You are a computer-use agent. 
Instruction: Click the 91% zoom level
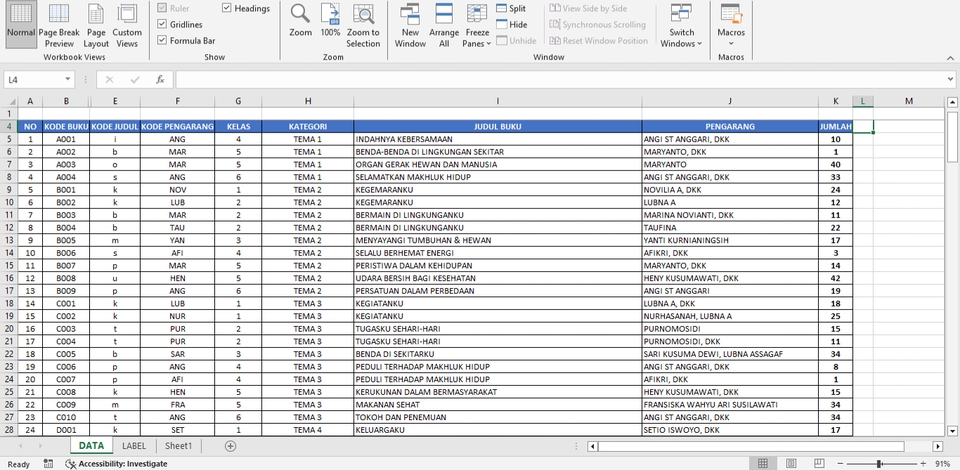click(943, 464)
